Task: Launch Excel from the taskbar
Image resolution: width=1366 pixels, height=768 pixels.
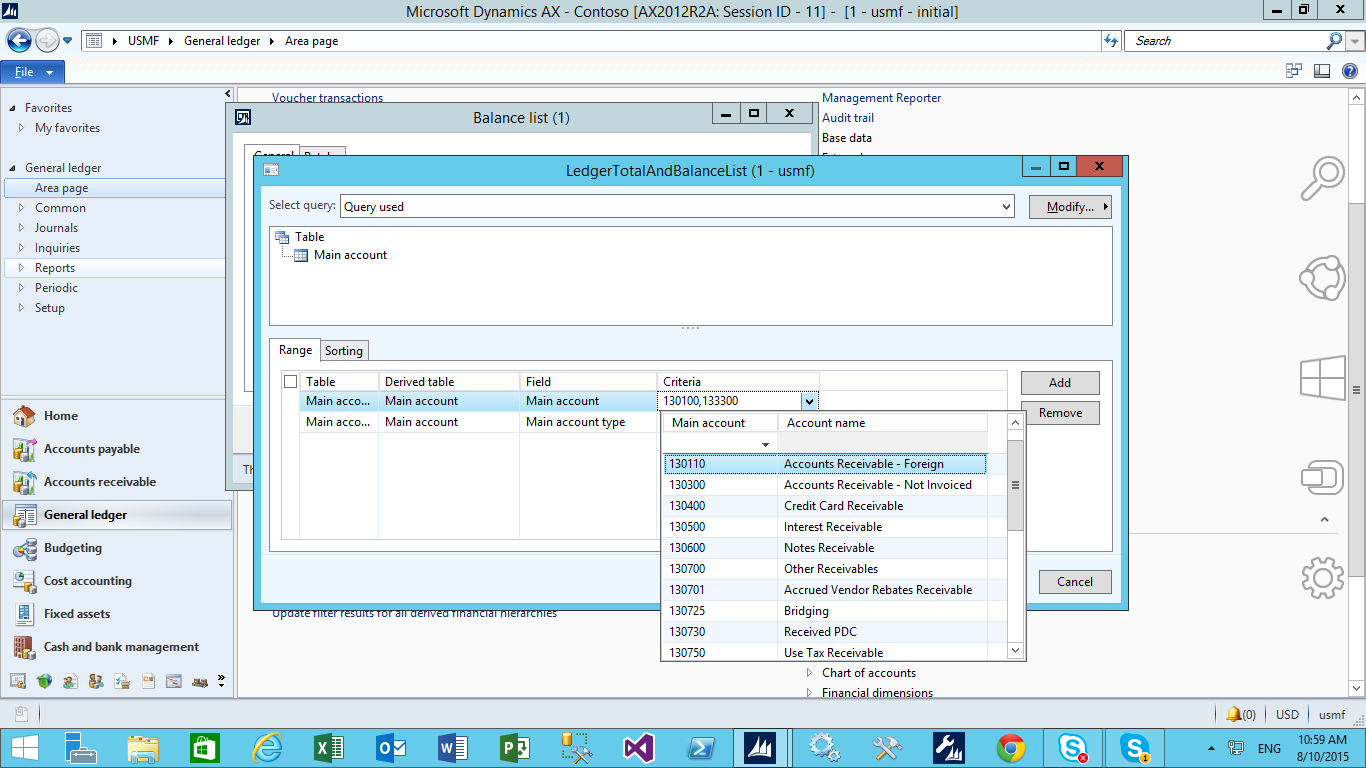Action: coord(329,747)
